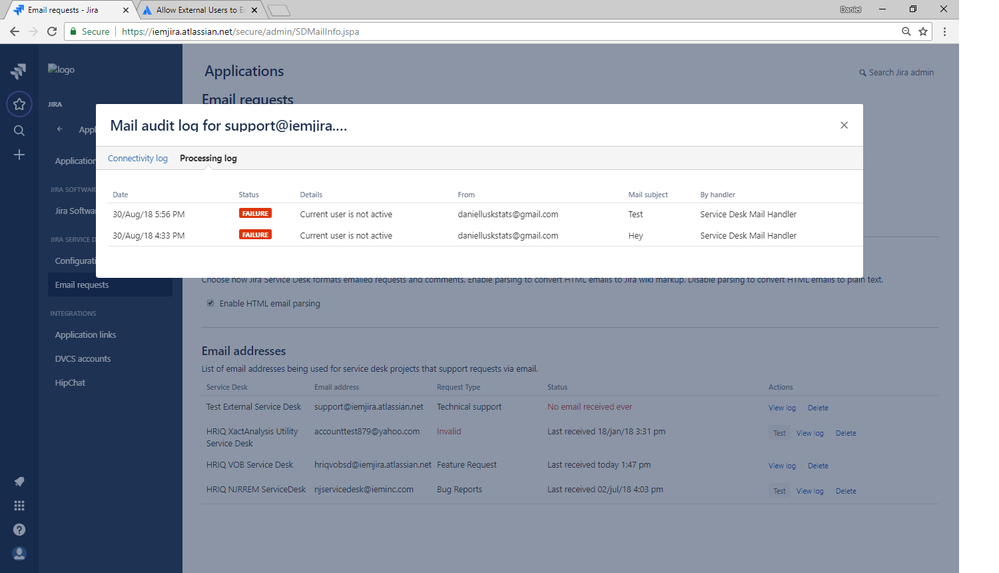Open the app switcher grid icon
The height and width of the screenshot is (573, 999).
[x=19, y=505]
